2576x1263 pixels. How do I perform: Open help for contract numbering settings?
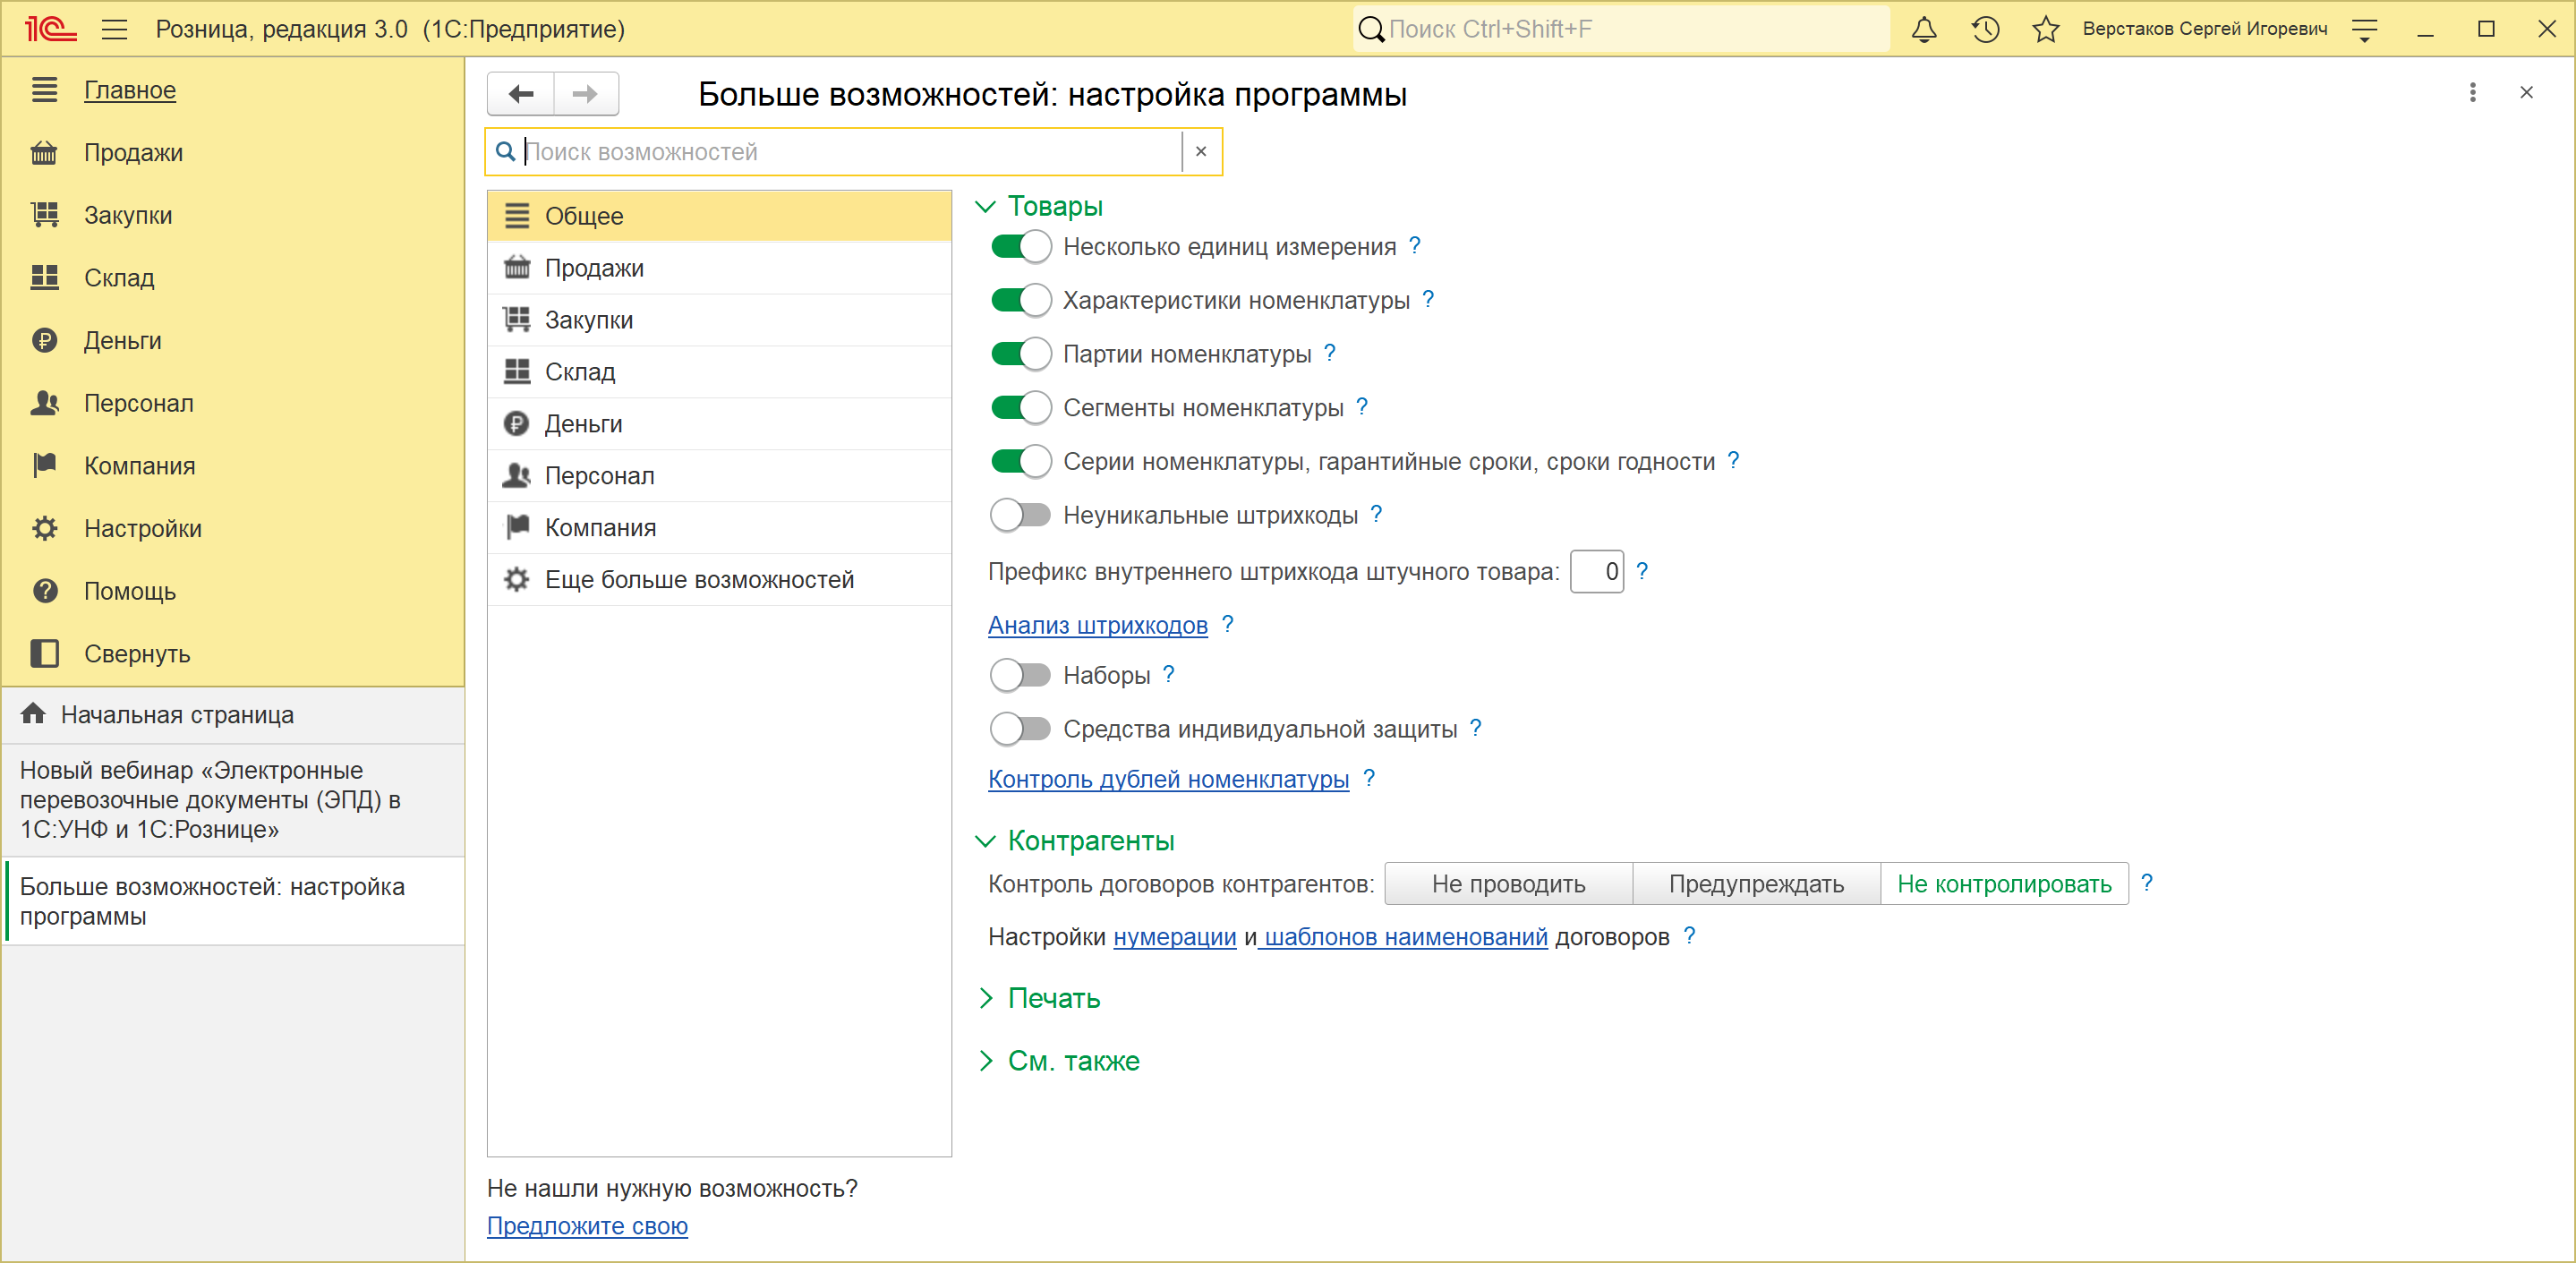click(1689, 936)
